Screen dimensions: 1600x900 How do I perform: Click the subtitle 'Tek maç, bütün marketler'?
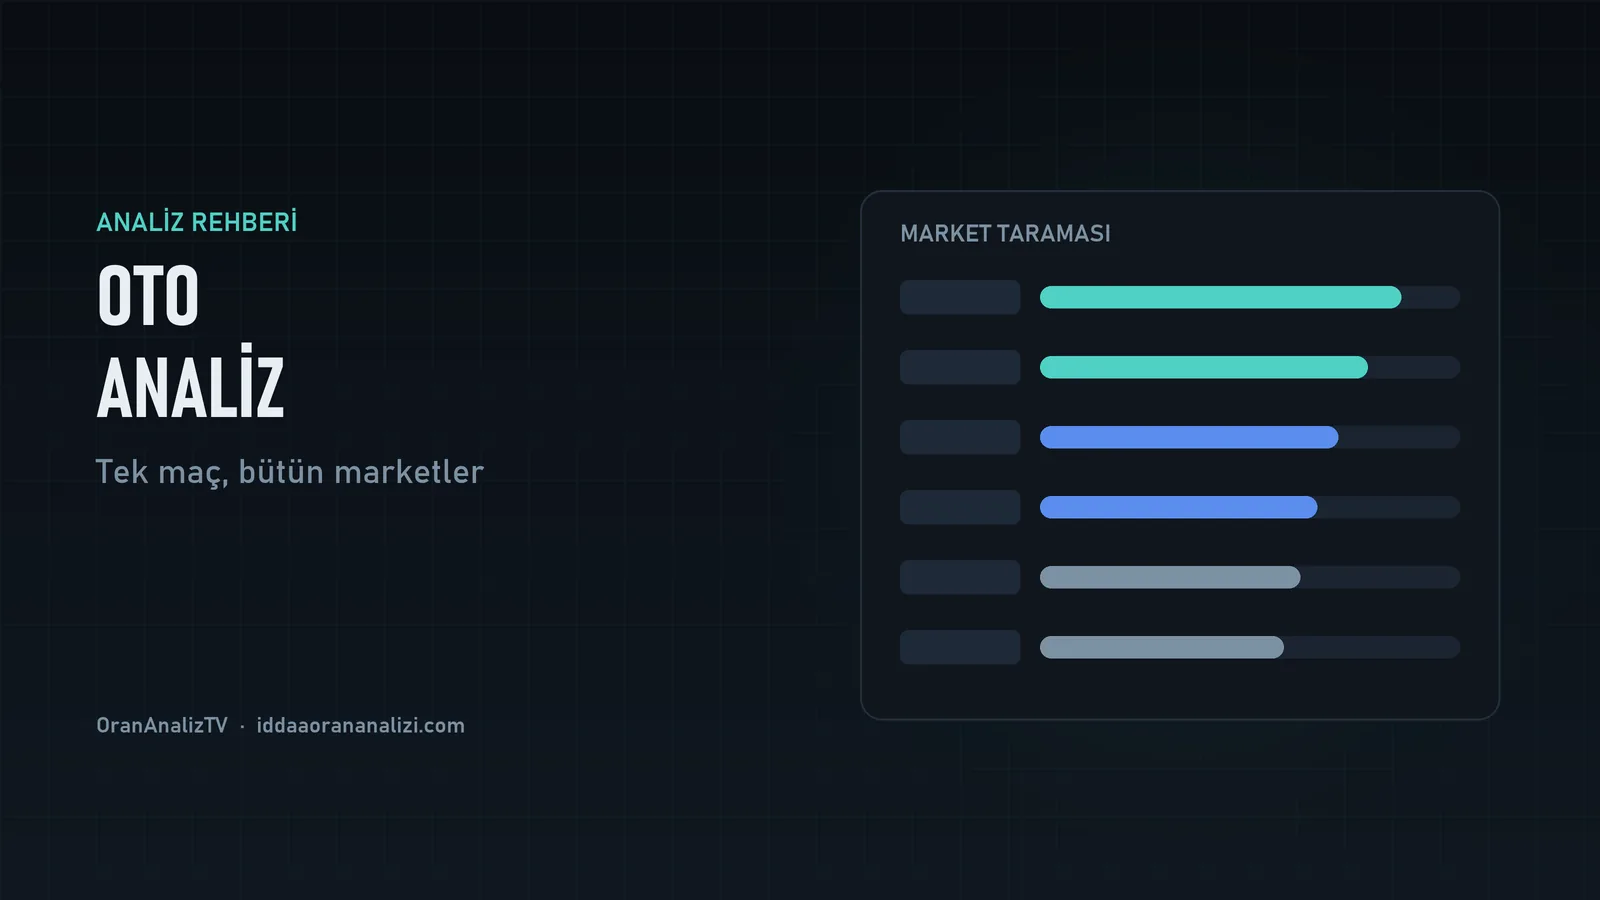coord(289,472)
